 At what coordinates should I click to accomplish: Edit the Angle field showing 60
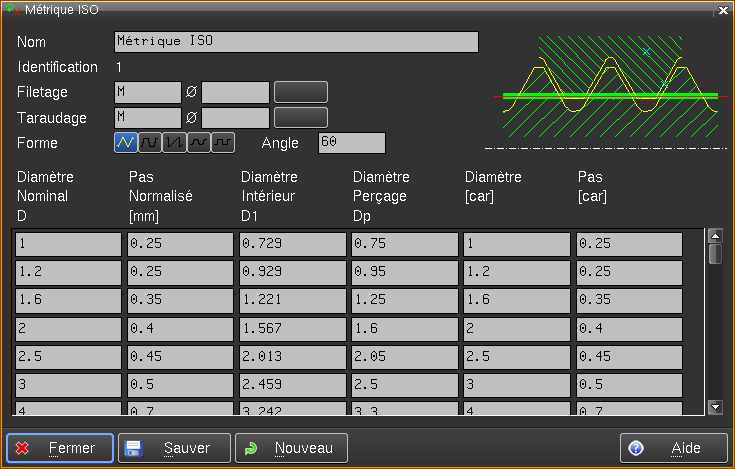(x=351, y=143)
